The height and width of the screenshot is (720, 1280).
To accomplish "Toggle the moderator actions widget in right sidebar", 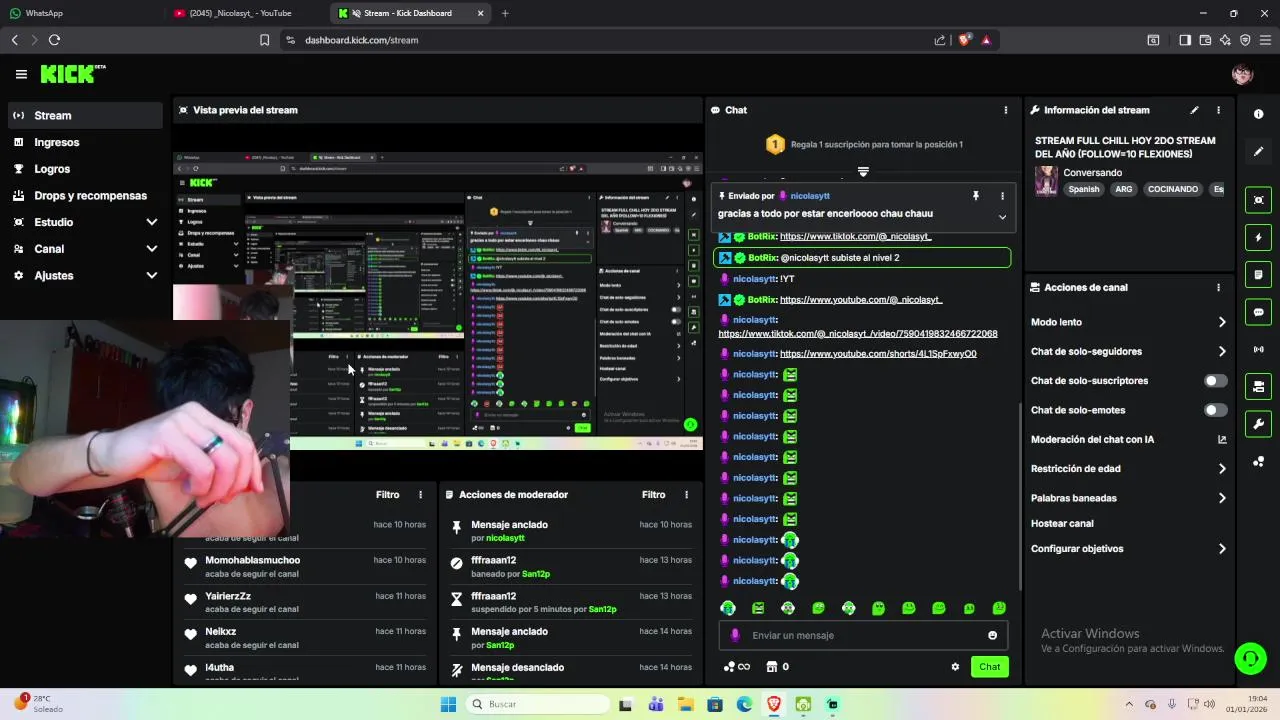I will click(1258, 386).
